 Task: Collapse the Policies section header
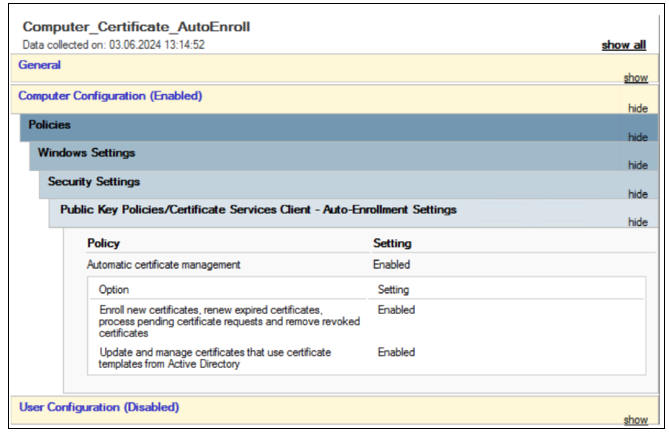(x=49, y=125)
